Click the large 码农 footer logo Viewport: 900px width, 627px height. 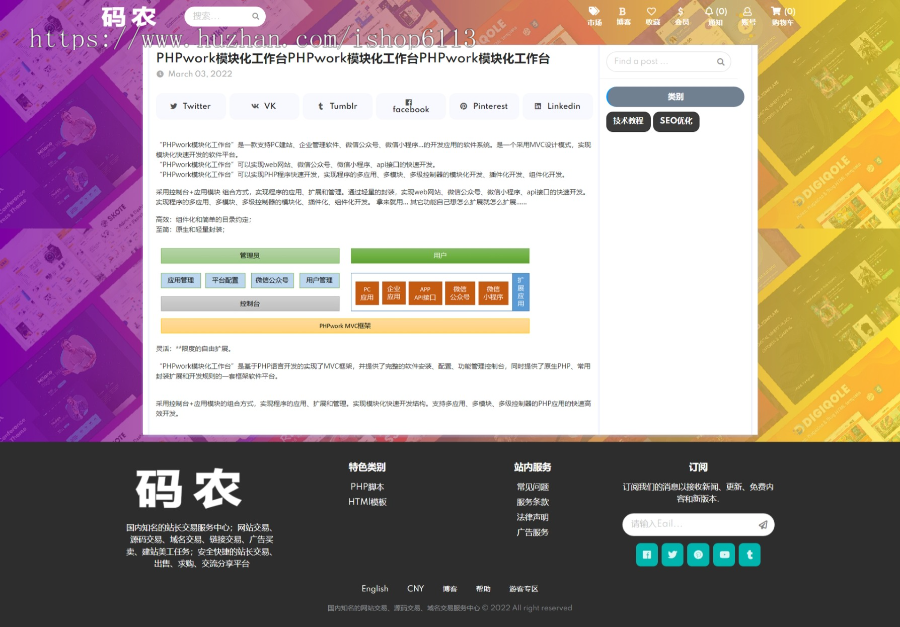click(189, 489)
